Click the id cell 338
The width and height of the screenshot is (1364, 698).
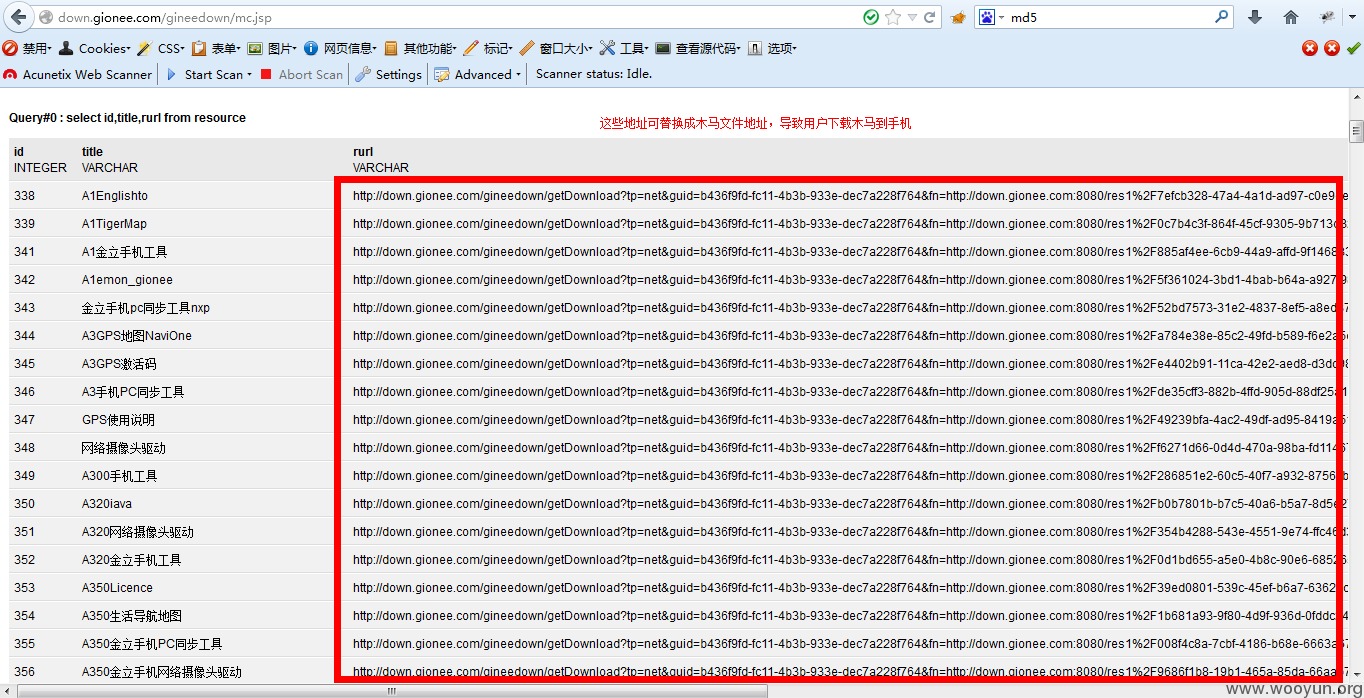click(24, 196)
